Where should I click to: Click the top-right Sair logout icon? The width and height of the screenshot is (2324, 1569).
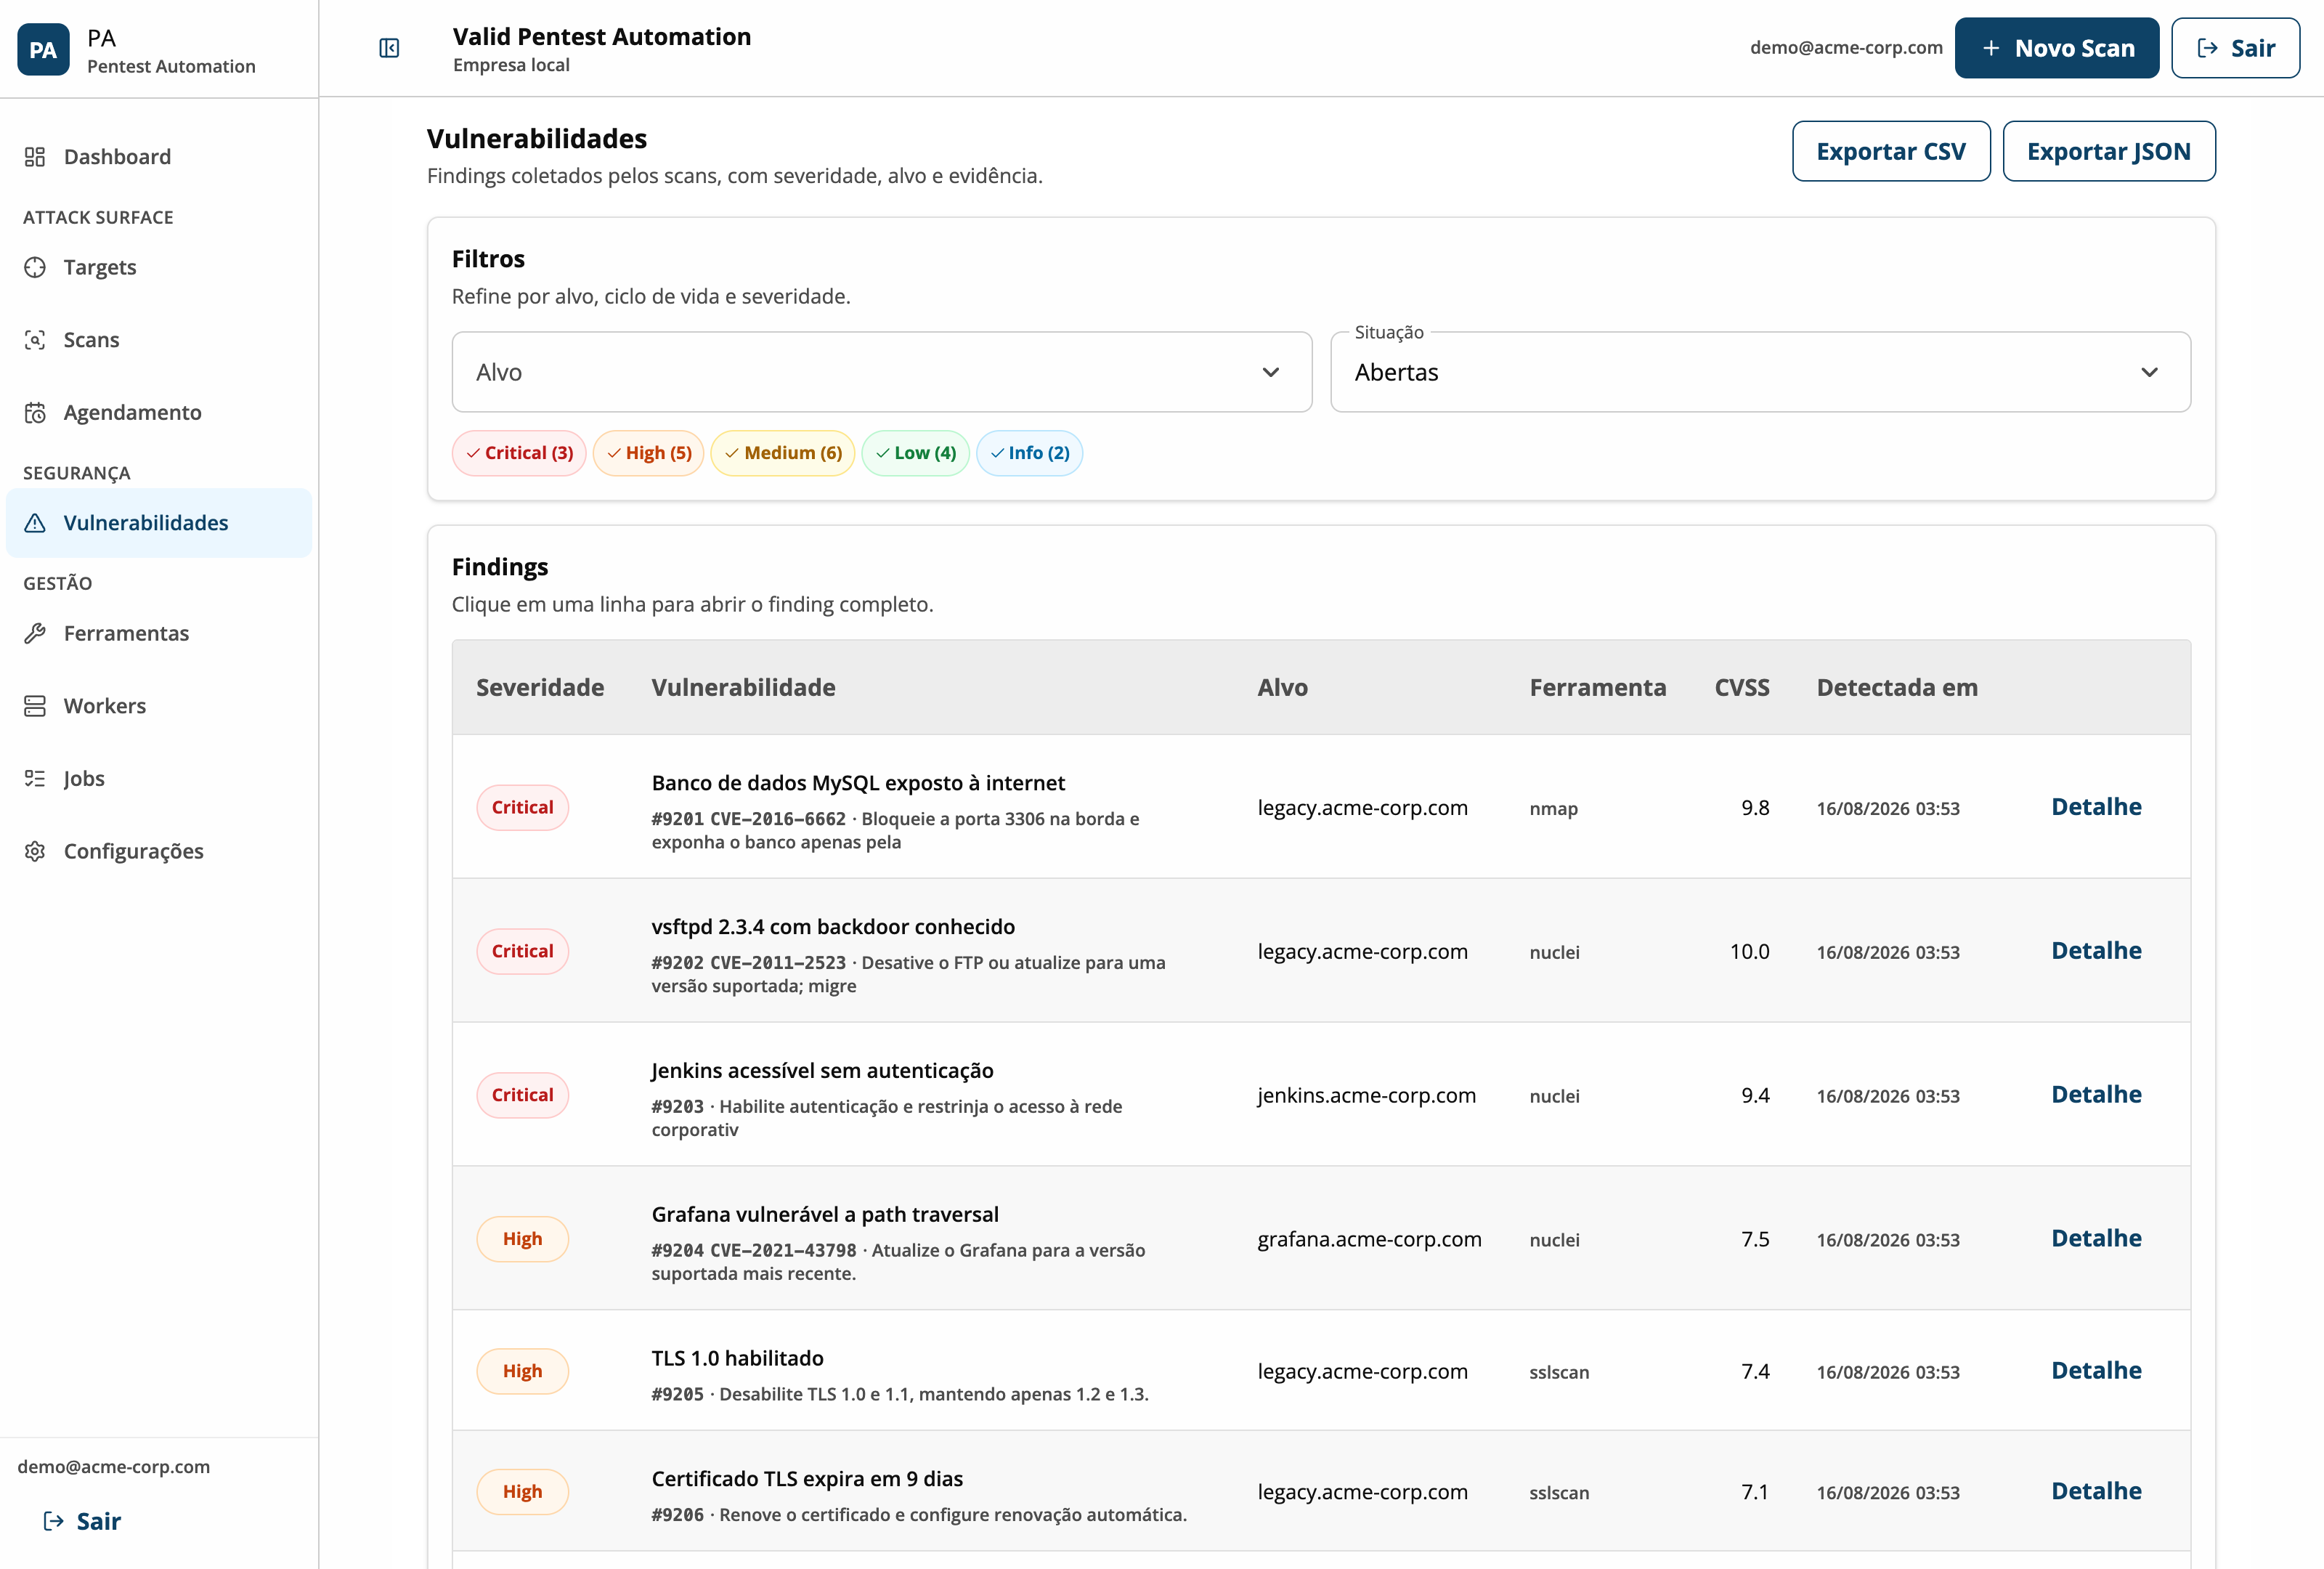(2207, 48)
